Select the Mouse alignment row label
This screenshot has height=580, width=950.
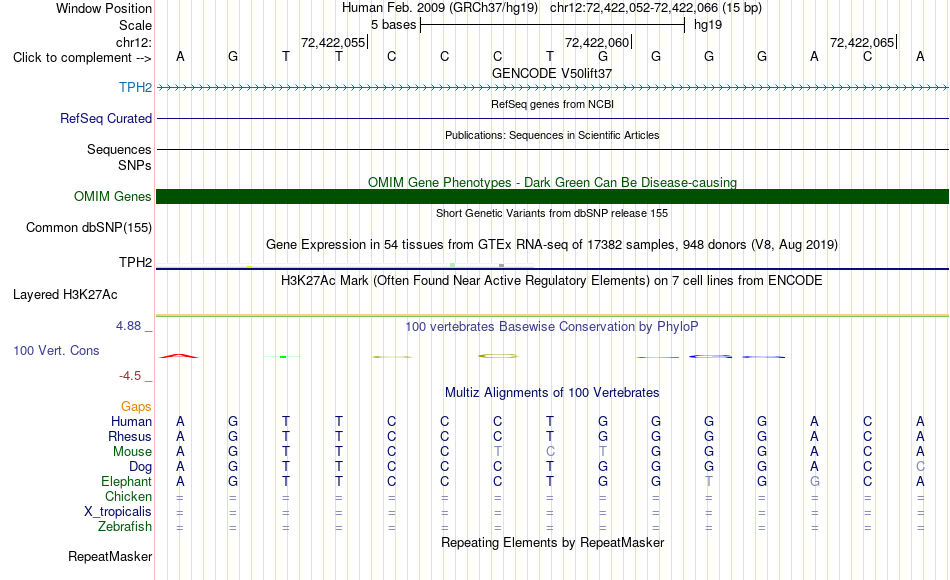click(132, 452)
